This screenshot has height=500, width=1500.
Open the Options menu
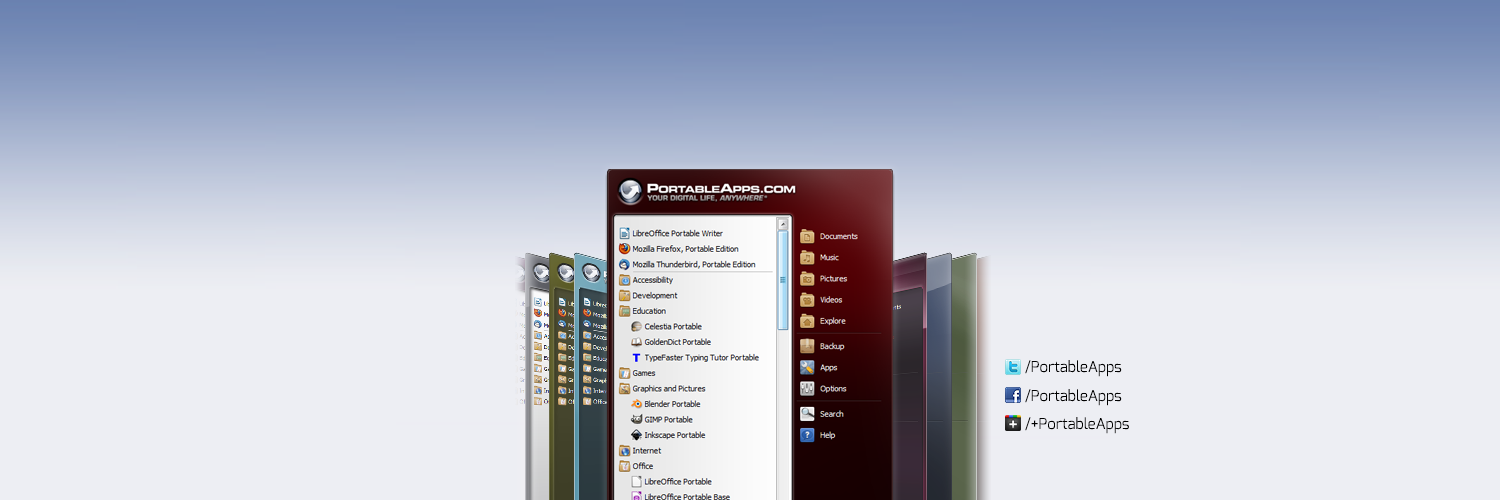tap(823, 388)
